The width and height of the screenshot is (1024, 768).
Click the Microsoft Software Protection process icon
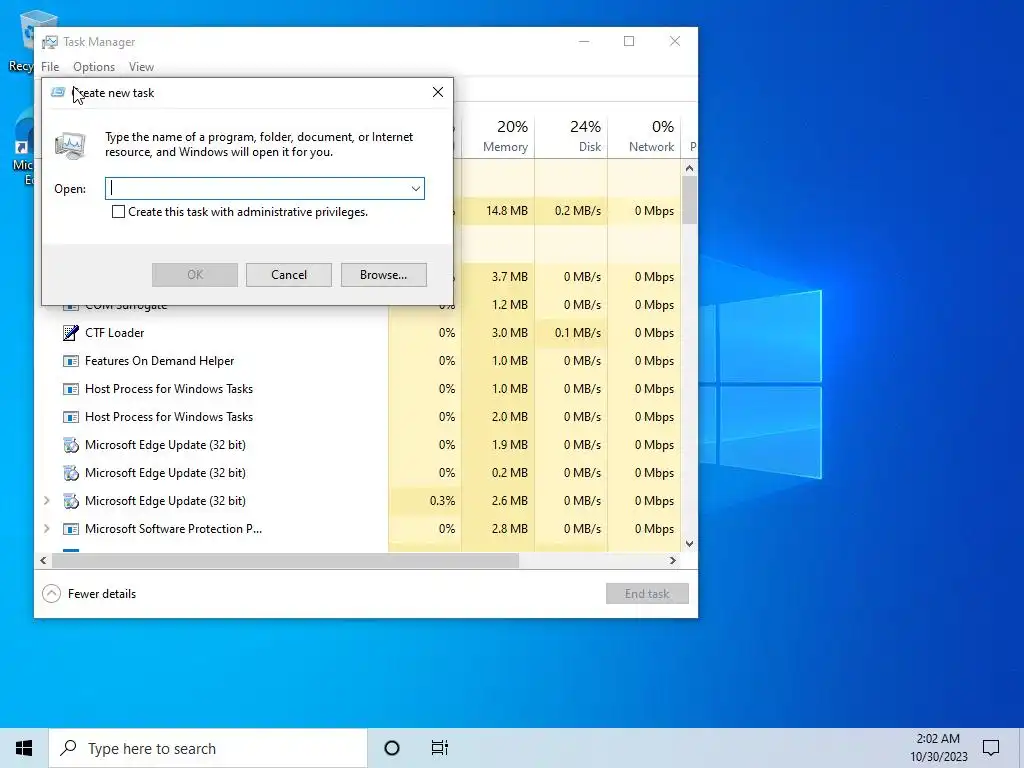pyautogui.click(x=71, y=529)
